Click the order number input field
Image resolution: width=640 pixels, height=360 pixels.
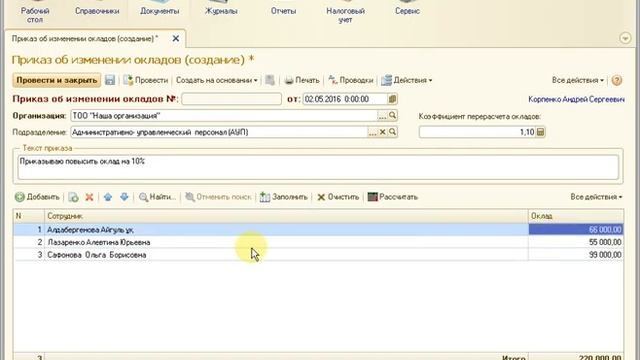pos(231,99)
